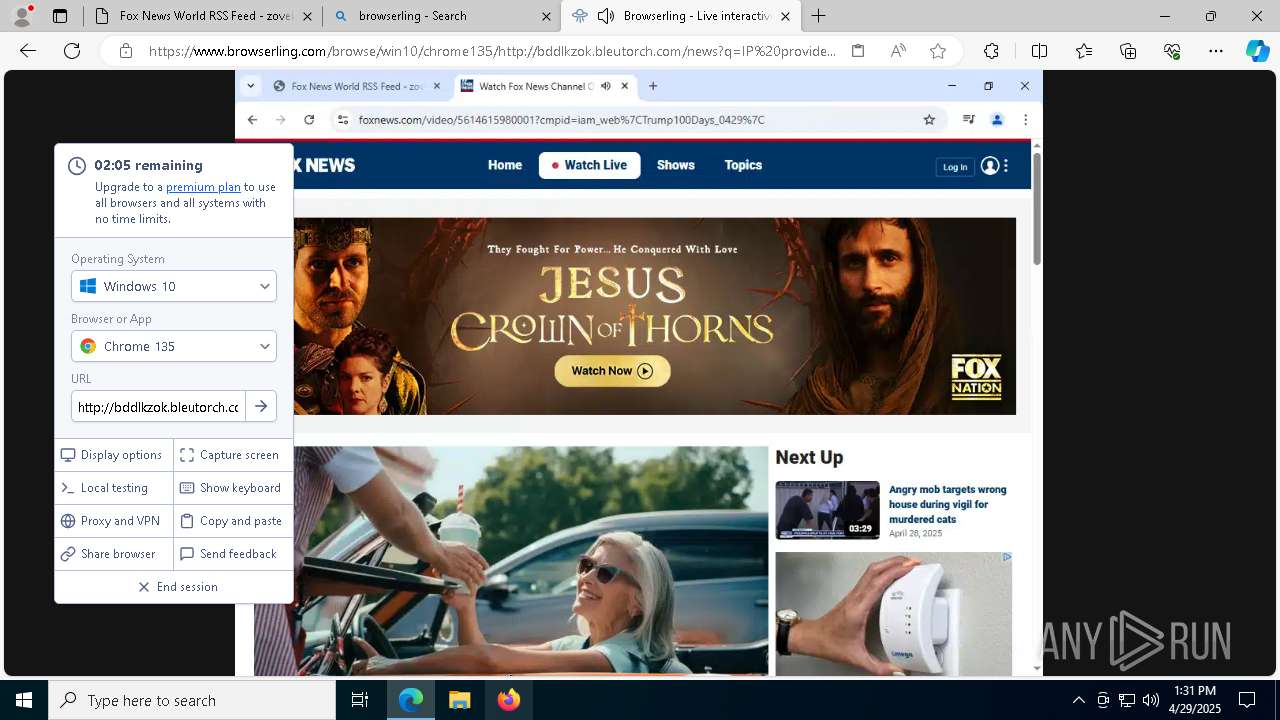The image size is (1280, 720).
Task: Open inner Chrome three-dot menu
Action: pos(1025,120)
